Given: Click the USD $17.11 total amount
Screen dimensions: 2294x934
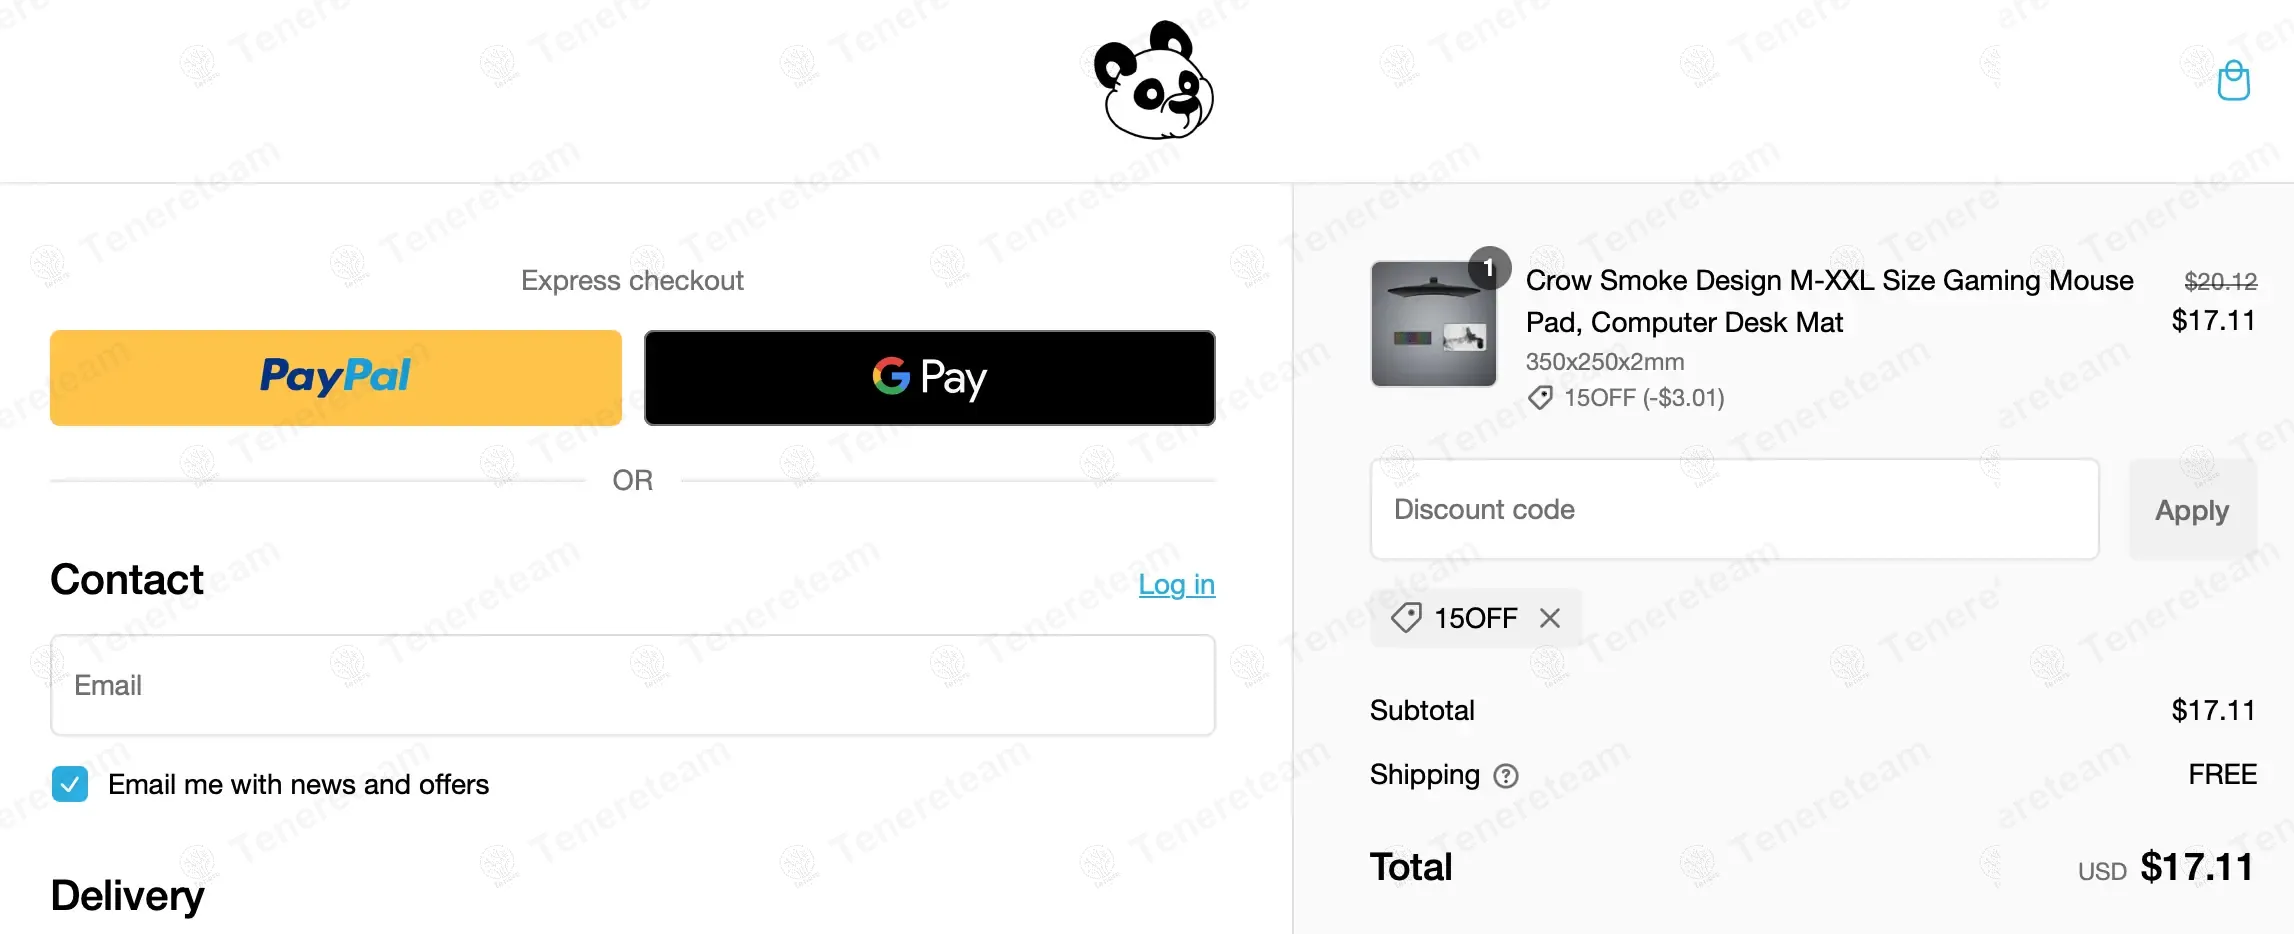Looking at the screenshot, I should tap(2195, 867).
